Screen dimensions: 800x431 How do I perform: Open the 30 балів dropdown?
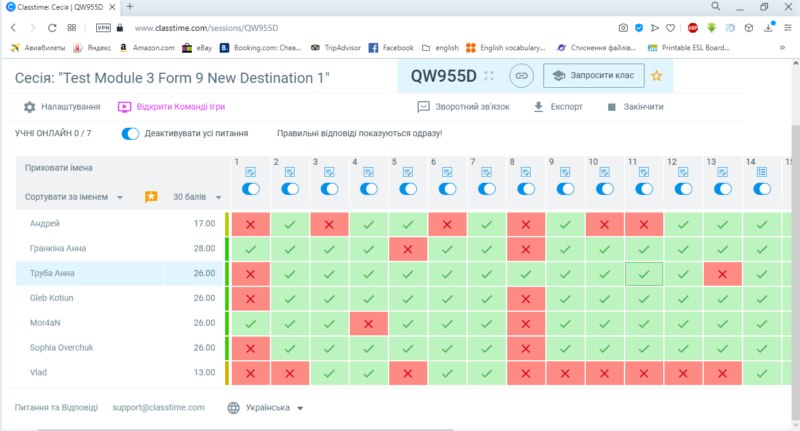click(x=197, y=197)
